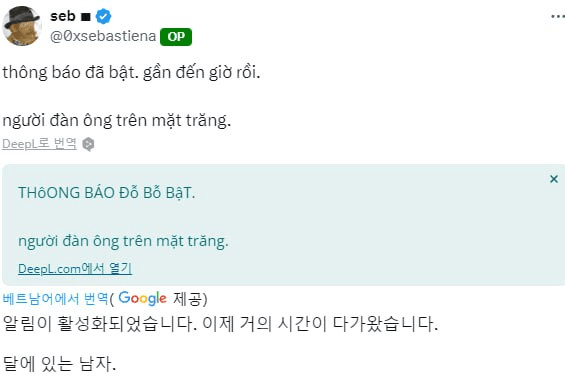Click the Google logo
Viewport: 565px width, 377px height.
[142, 298]
